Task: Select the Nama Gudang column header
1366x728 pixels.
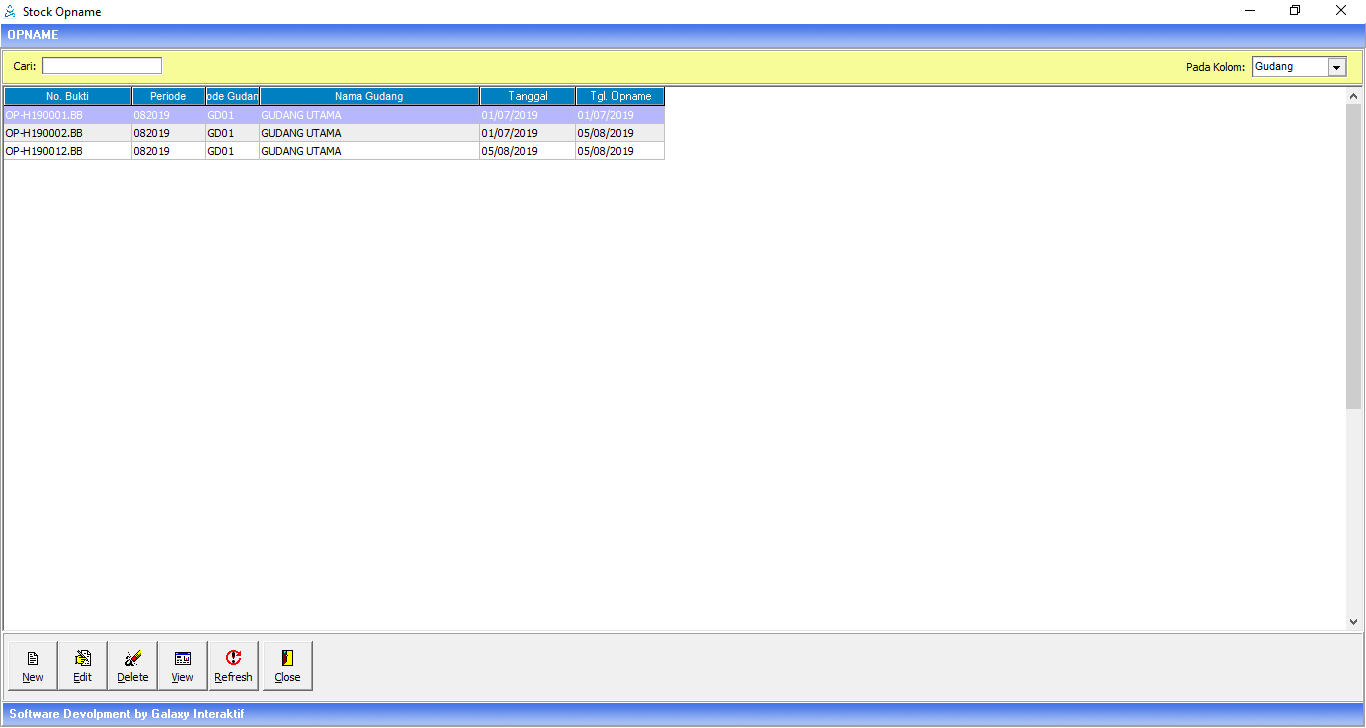Action: pos(369,96)
